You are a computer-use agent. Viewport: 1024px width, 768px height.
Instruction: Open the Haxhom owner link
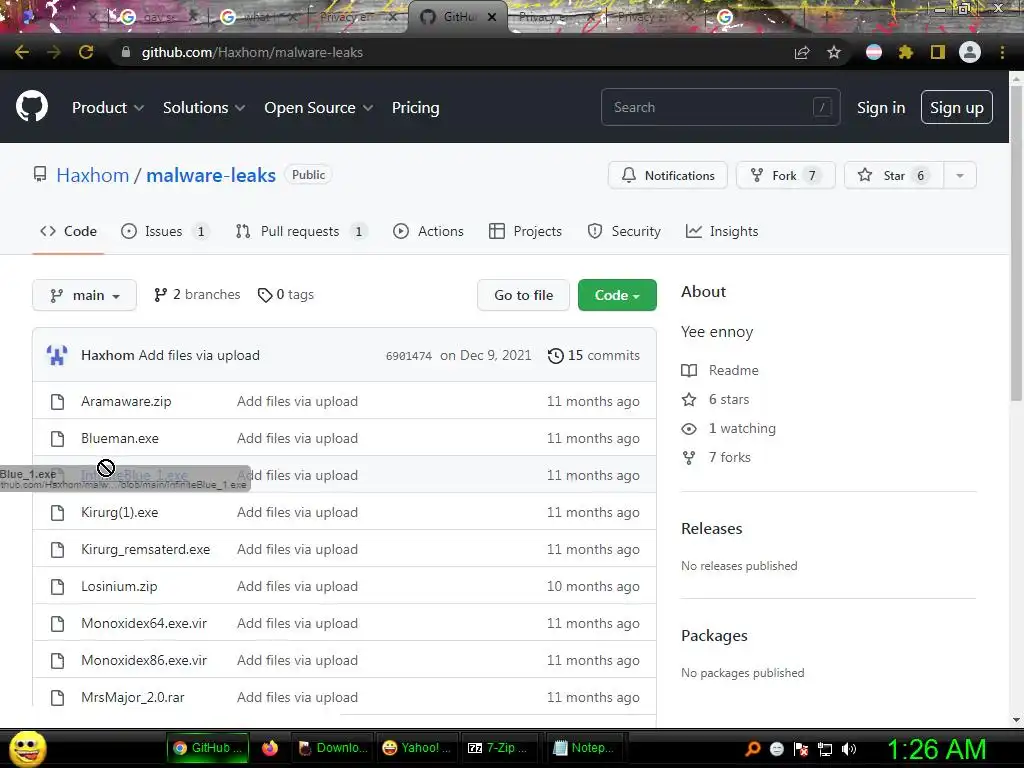[93, 175]
